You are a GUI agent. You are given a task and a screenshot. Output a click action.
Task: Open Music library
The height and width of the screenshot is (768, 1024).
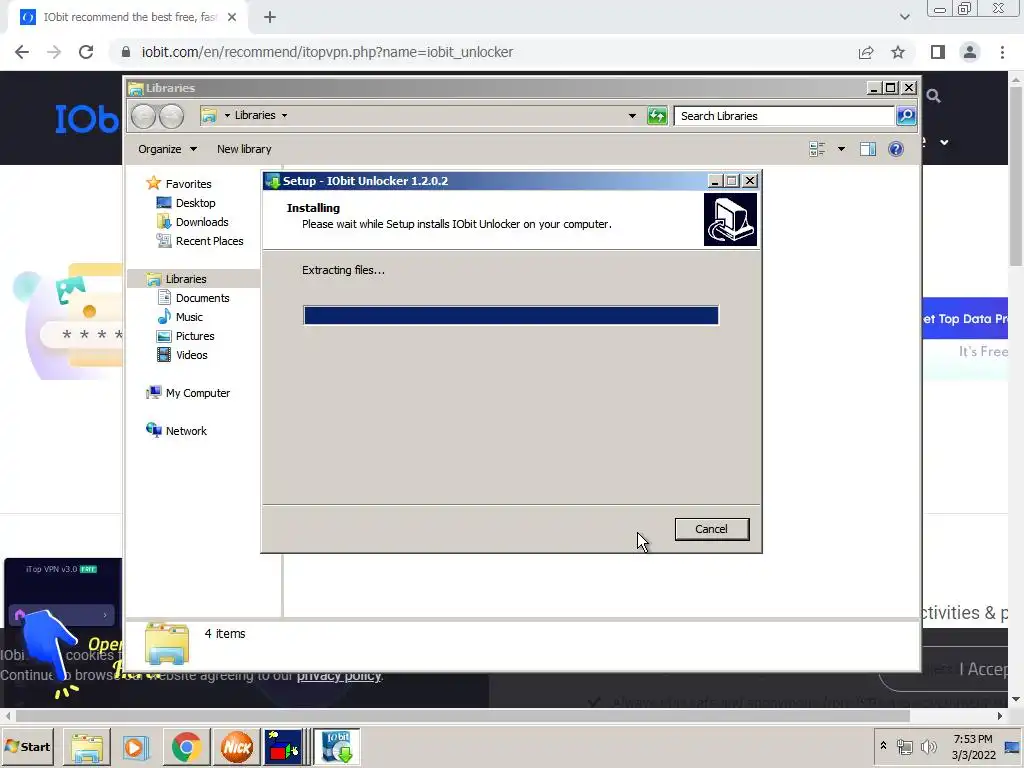point(189,317)
